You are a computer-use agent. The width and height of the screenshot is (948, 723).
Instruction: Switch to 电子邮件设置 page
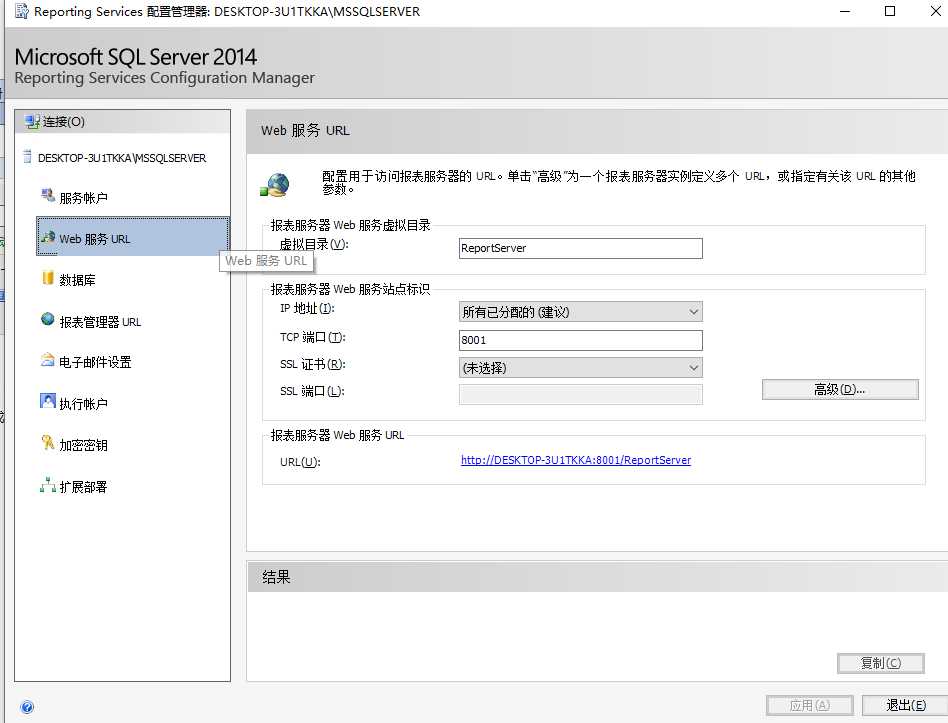pos(95,362)
